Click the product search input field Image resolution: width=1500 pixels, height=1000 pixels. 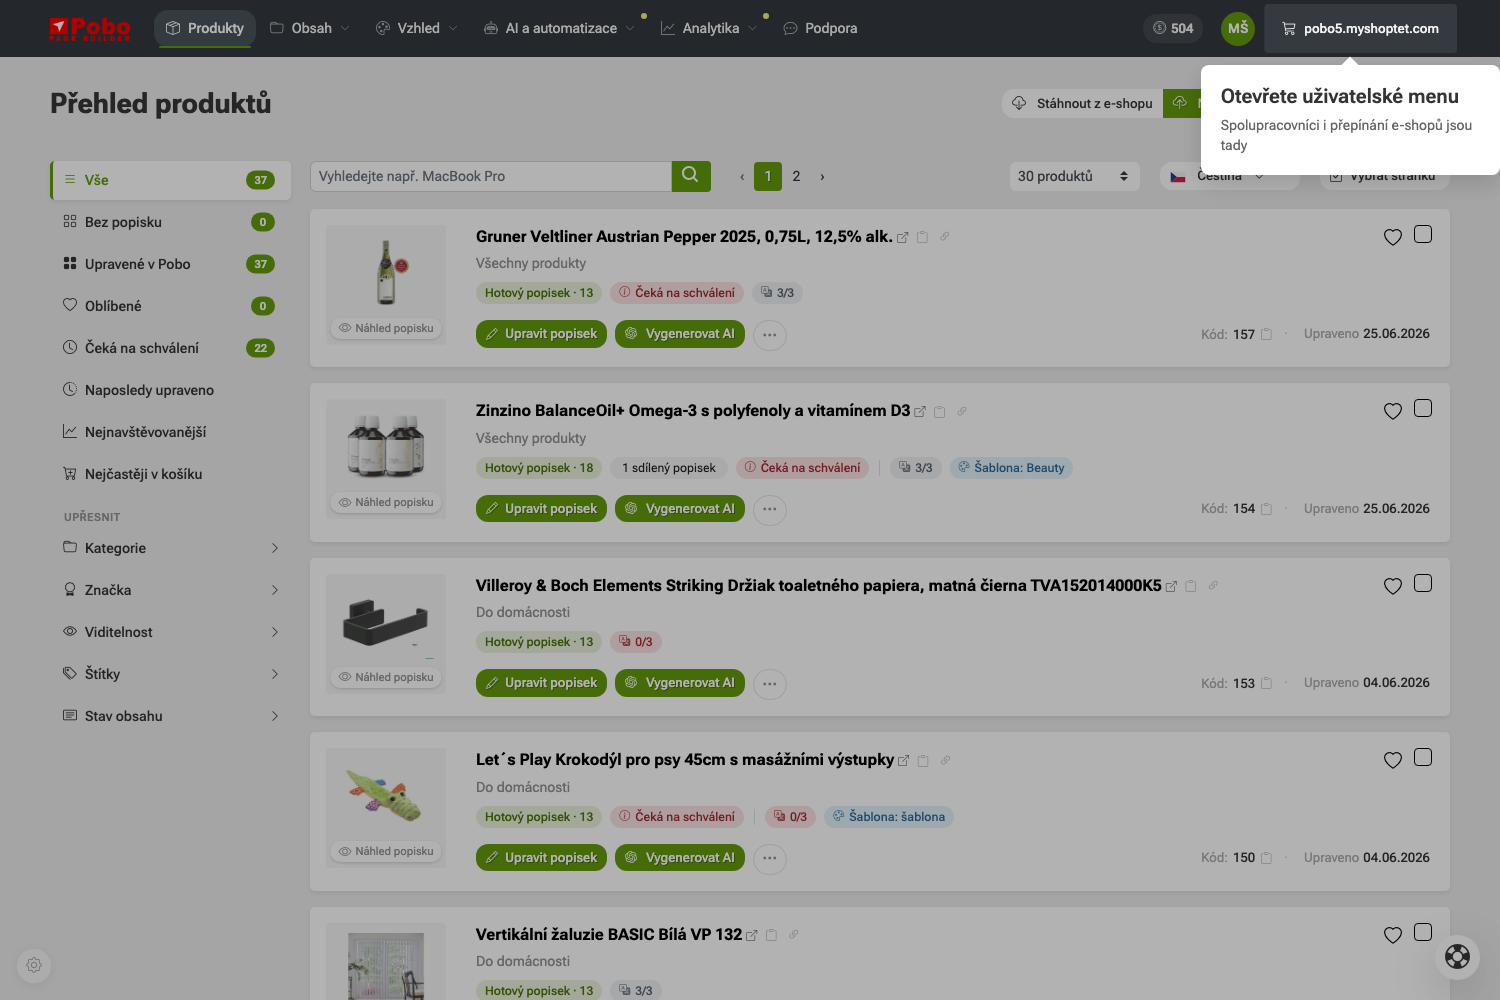click(x=491, y=176)
